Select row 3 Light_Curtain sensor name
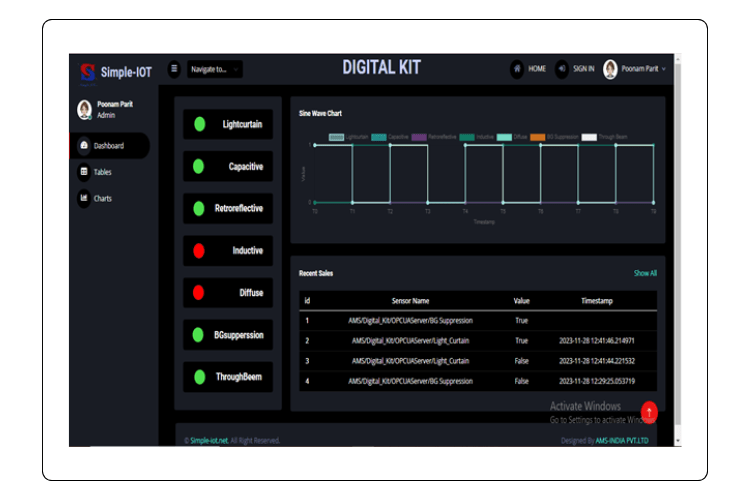The image size is (750, 500). [410, 361]
